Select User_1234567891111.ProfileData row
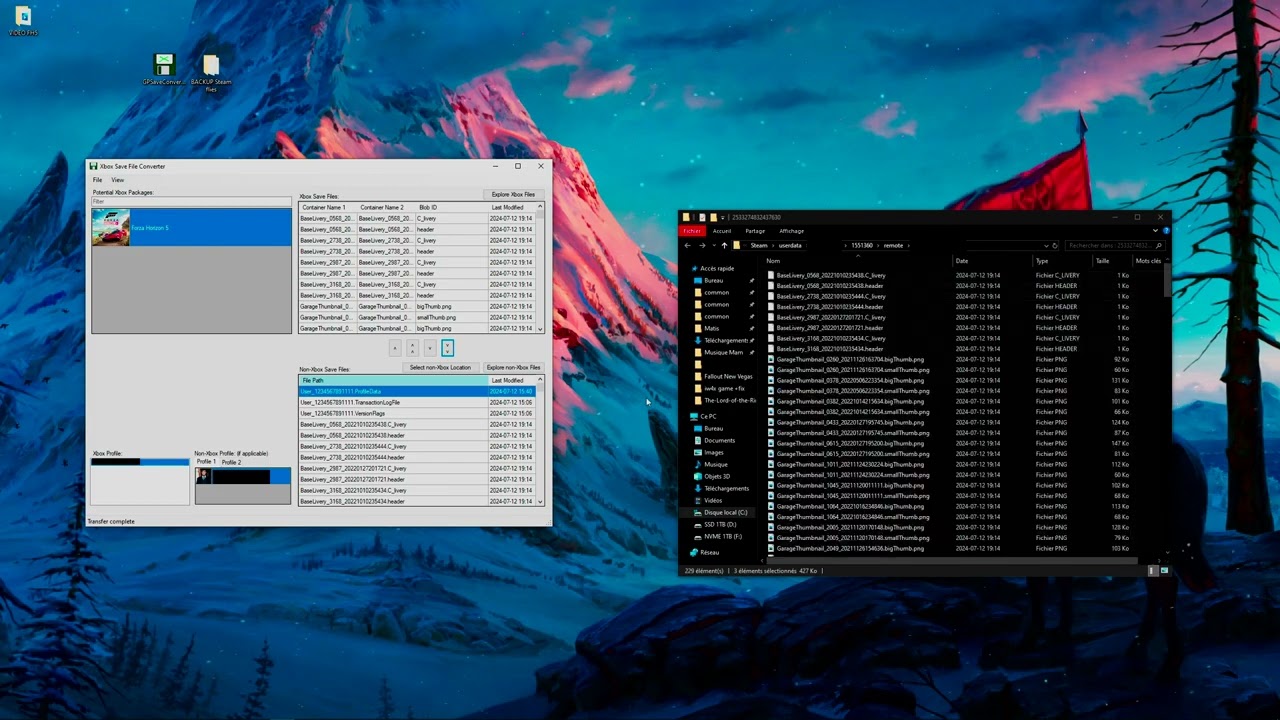This screenshot has height=720, width=1280. [x=417, y=391]
